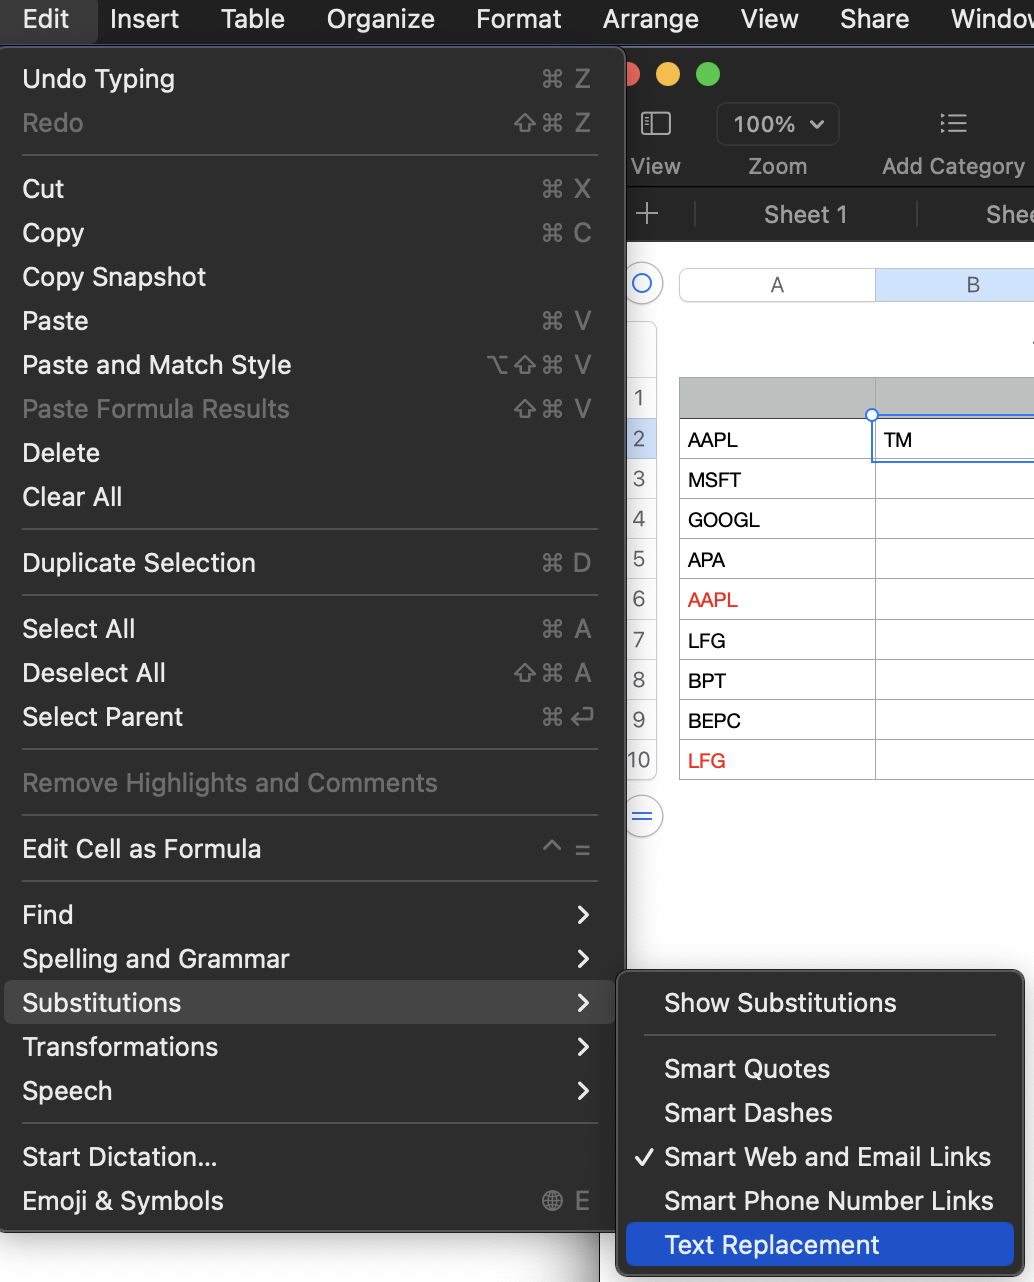This screenshot has width=1034, height=1282.
Task: Turn on Smart Dashes
Action: pos(748,1113)
